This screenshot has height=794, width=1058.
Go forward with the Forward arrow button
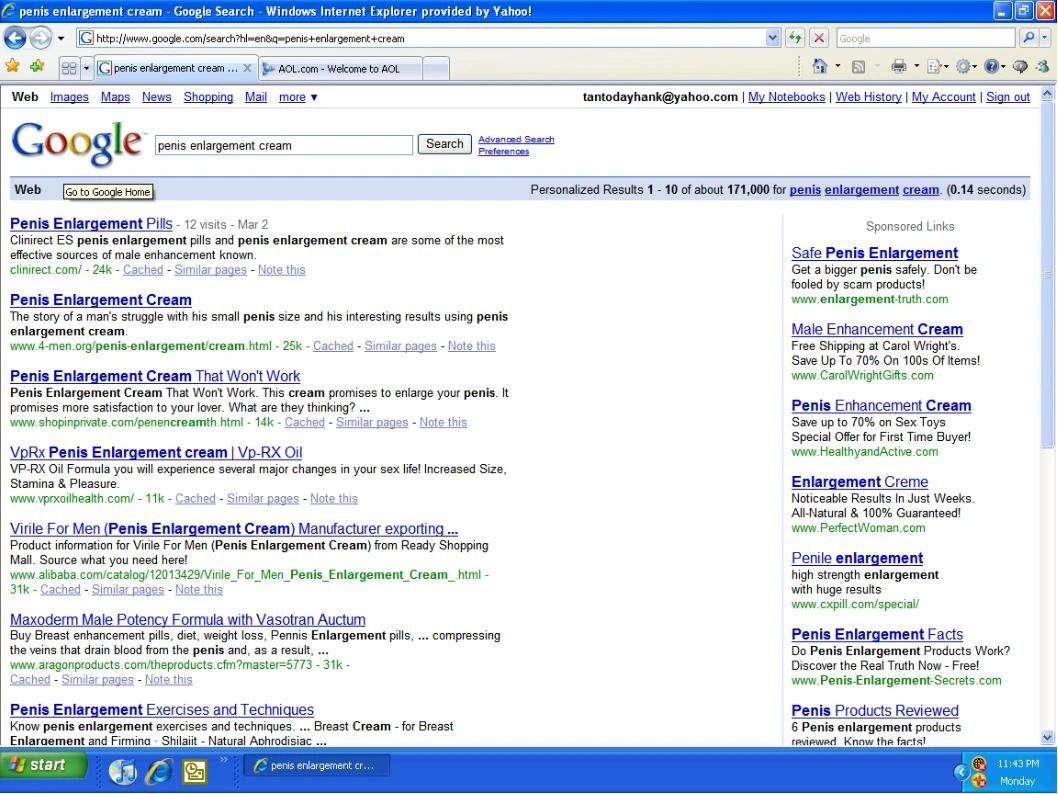point(40,38)
